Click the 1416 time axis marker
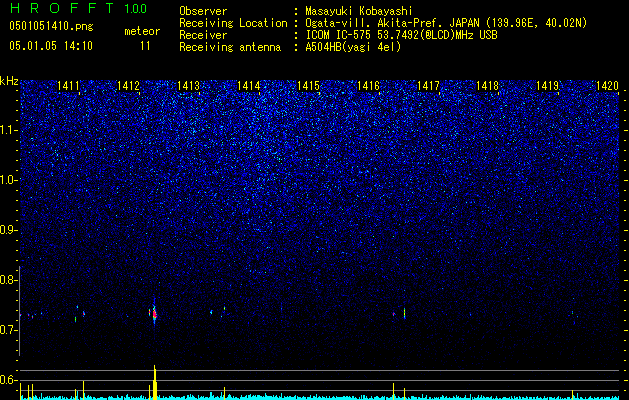The image size is (629, 400). pyautogui.click(x=369, y=85)
